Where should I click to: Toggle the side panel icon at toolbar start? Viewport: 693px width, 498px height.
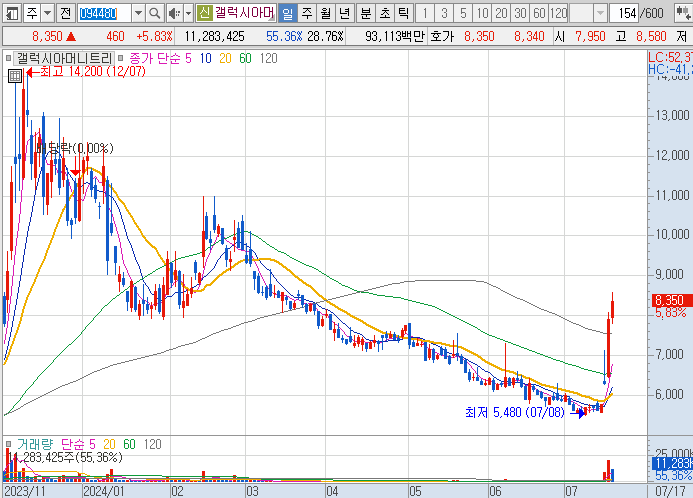(x=12, y=14)
